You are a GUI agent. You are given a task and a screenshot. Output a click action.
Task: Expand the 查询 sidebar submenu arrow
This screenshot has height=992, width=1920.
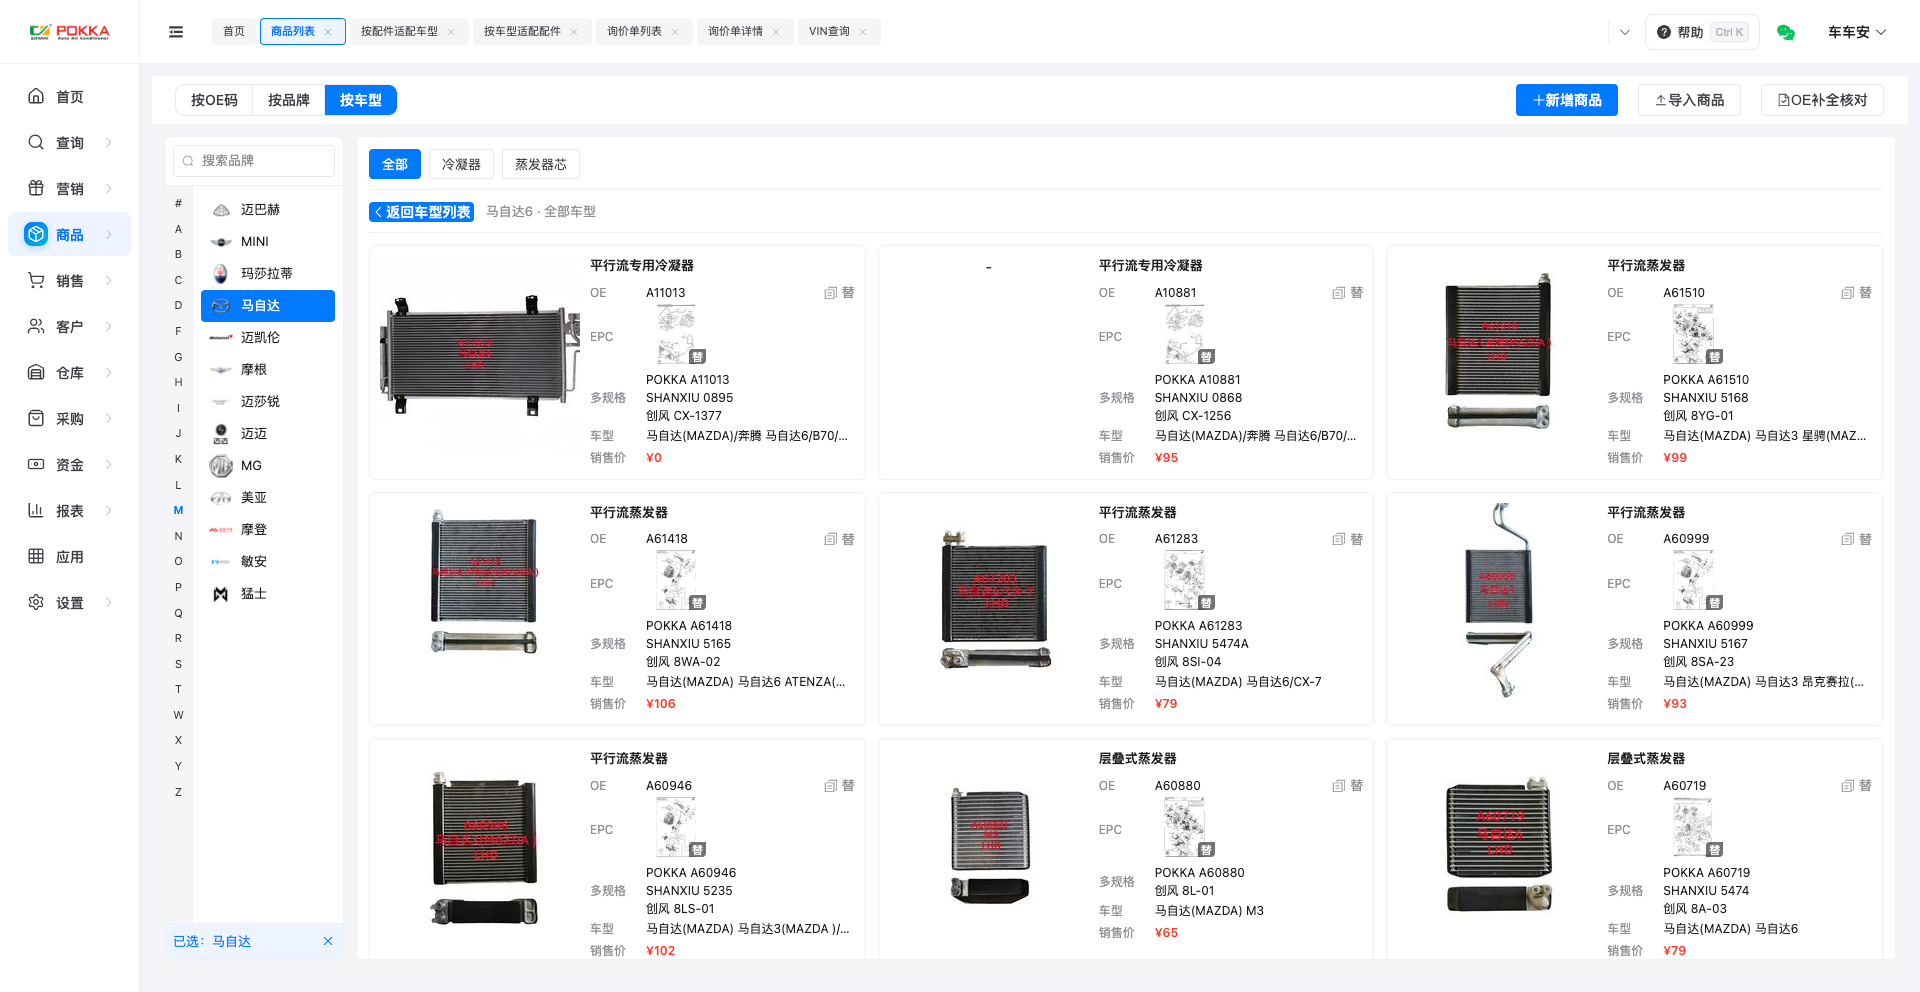tap(109, 142)
